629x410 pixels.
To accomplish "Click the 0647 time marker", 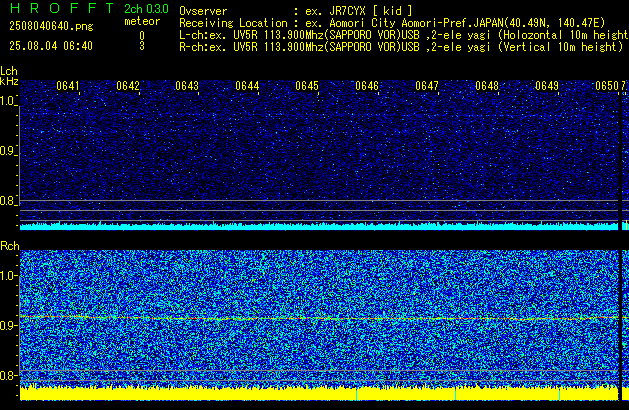I will tap(427, 86).
